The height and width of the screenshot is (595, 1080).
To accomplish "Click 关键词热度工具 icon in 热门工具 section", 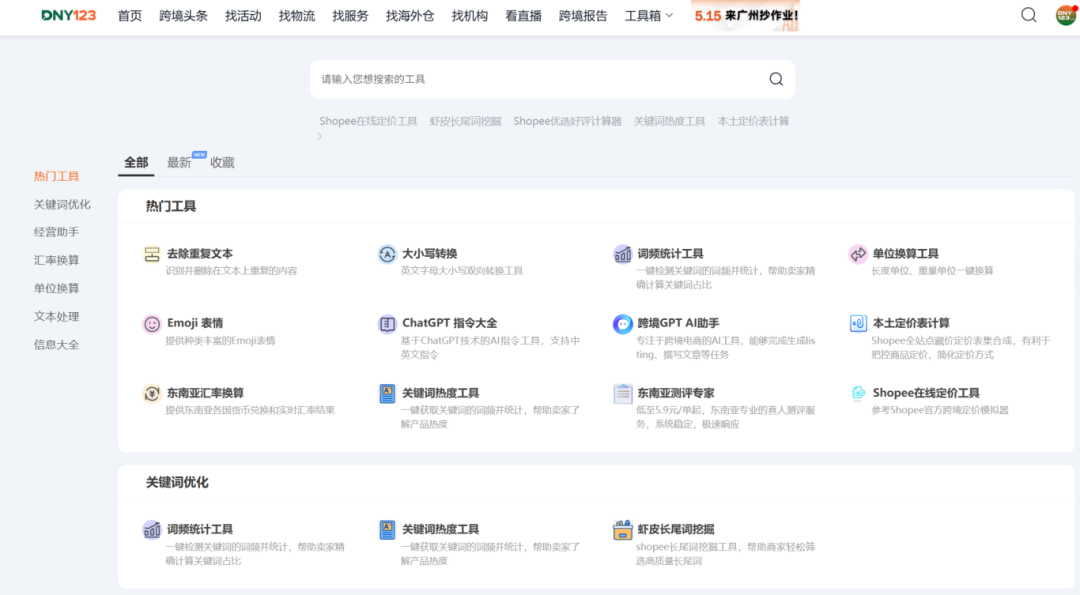I will click(x=387, y=393).
